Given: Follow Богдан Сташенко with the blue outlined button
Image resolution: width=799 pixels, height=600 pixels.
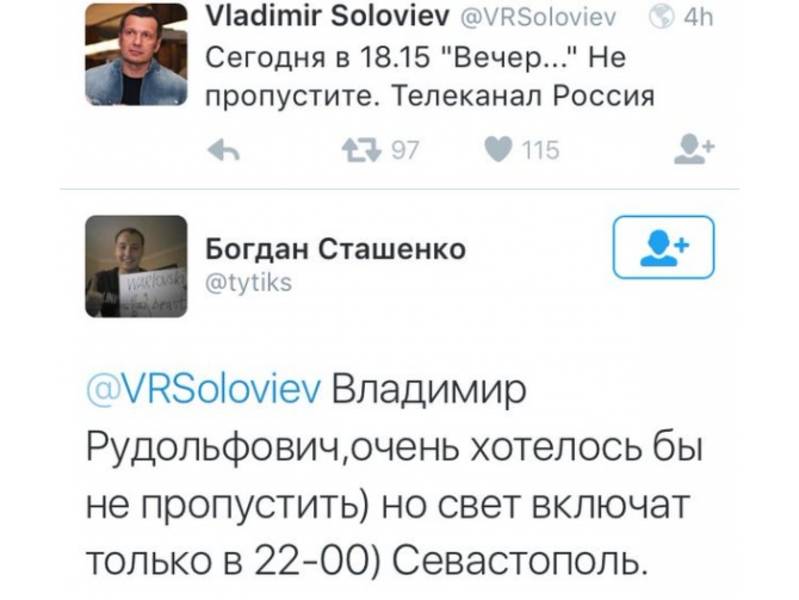Looking at the screenshot, I should point(663,246).
